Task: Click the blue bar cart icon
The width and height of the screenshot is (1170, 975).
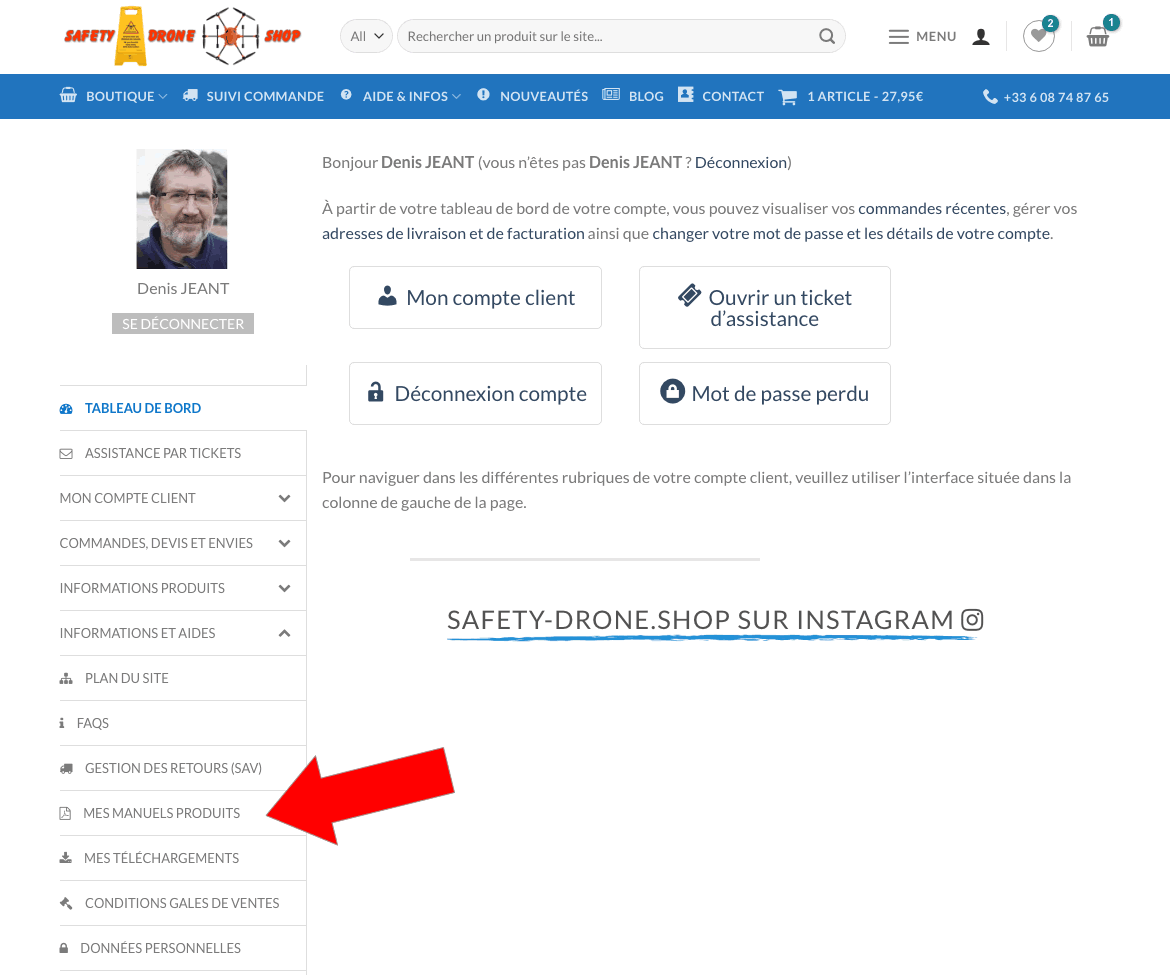Action: (x=788, y=97)
